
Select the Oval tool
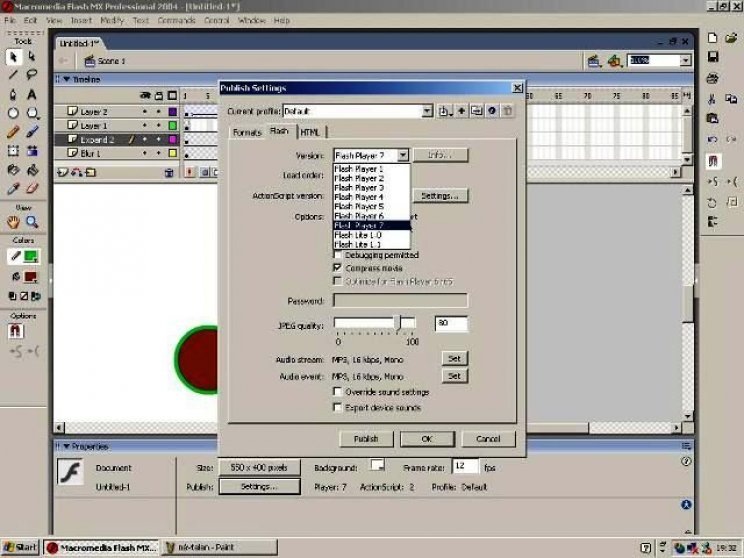[x=13, y=113]
